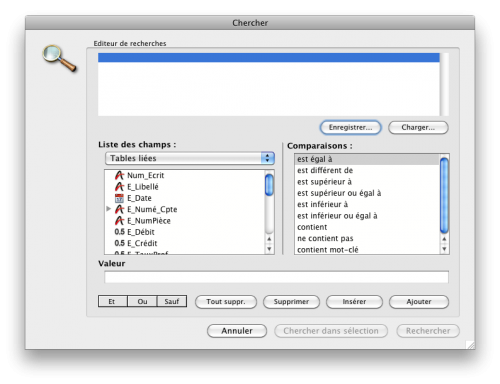Select the field E_Date
Screen dimensions: 500x384
tap(139, 198)
